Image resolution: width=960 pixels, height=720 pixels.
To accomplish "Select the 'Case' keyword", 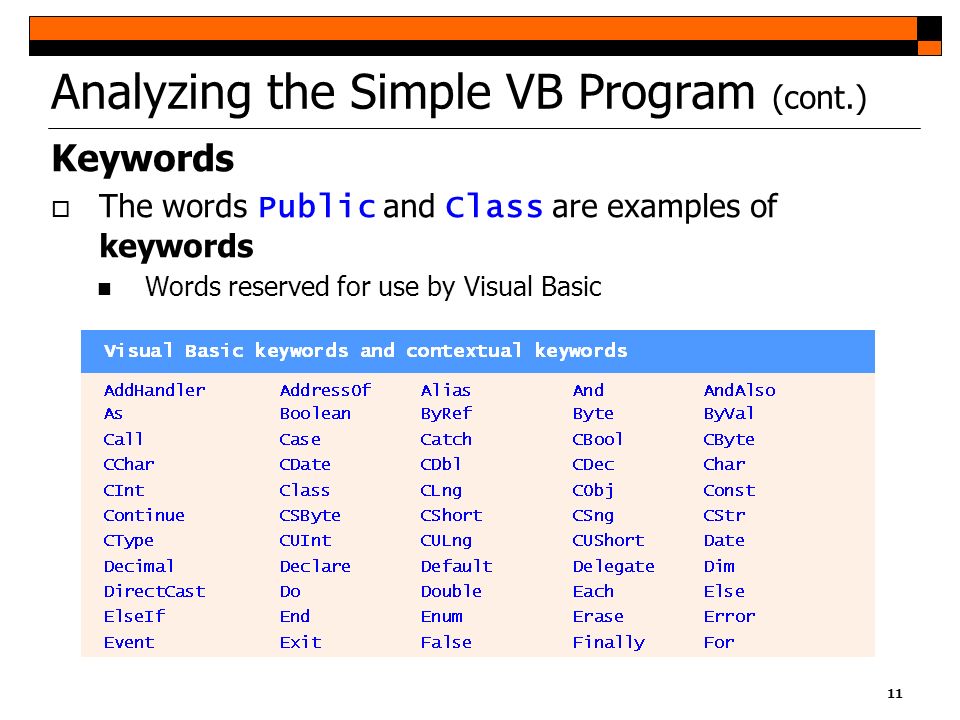I will (300, 440).
